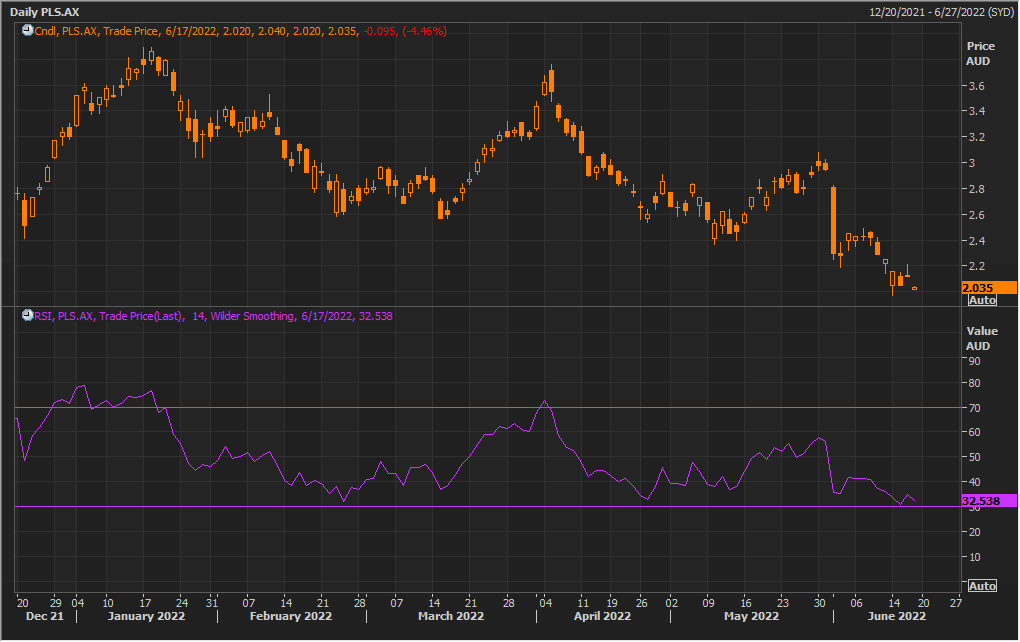This screenshot has height=642, width=1020.
Task: Click the clock icon beside the RSI legend
Action: tap(27, 316)
